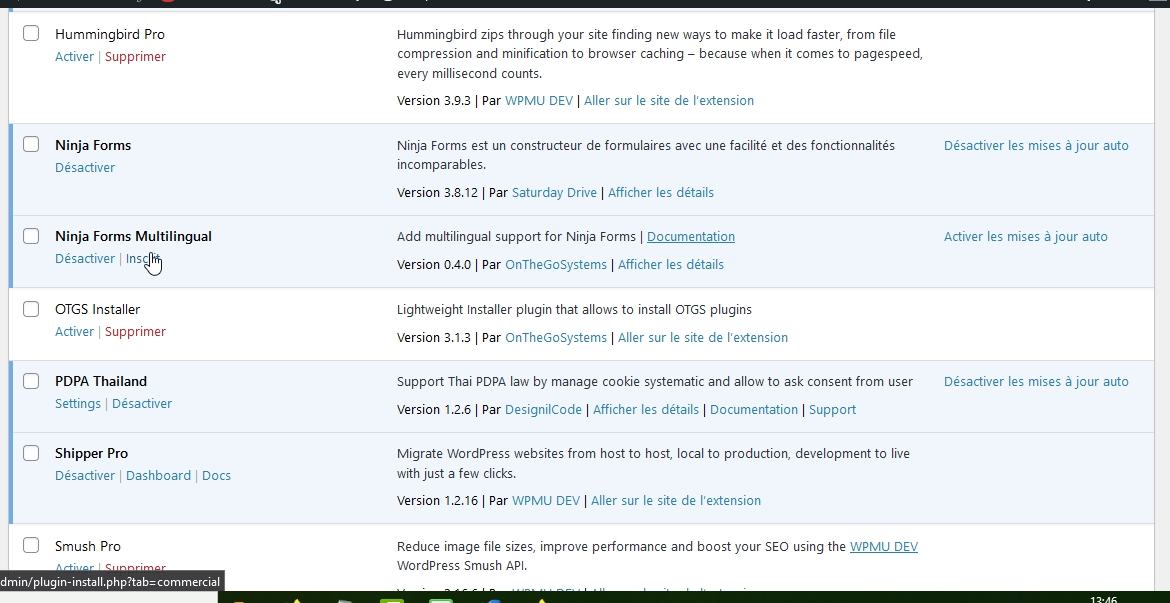Click the 'Lightweight Installer plugin' description text
The height and width of the screenshot is (603, 1170).
(x=575, y=310)
